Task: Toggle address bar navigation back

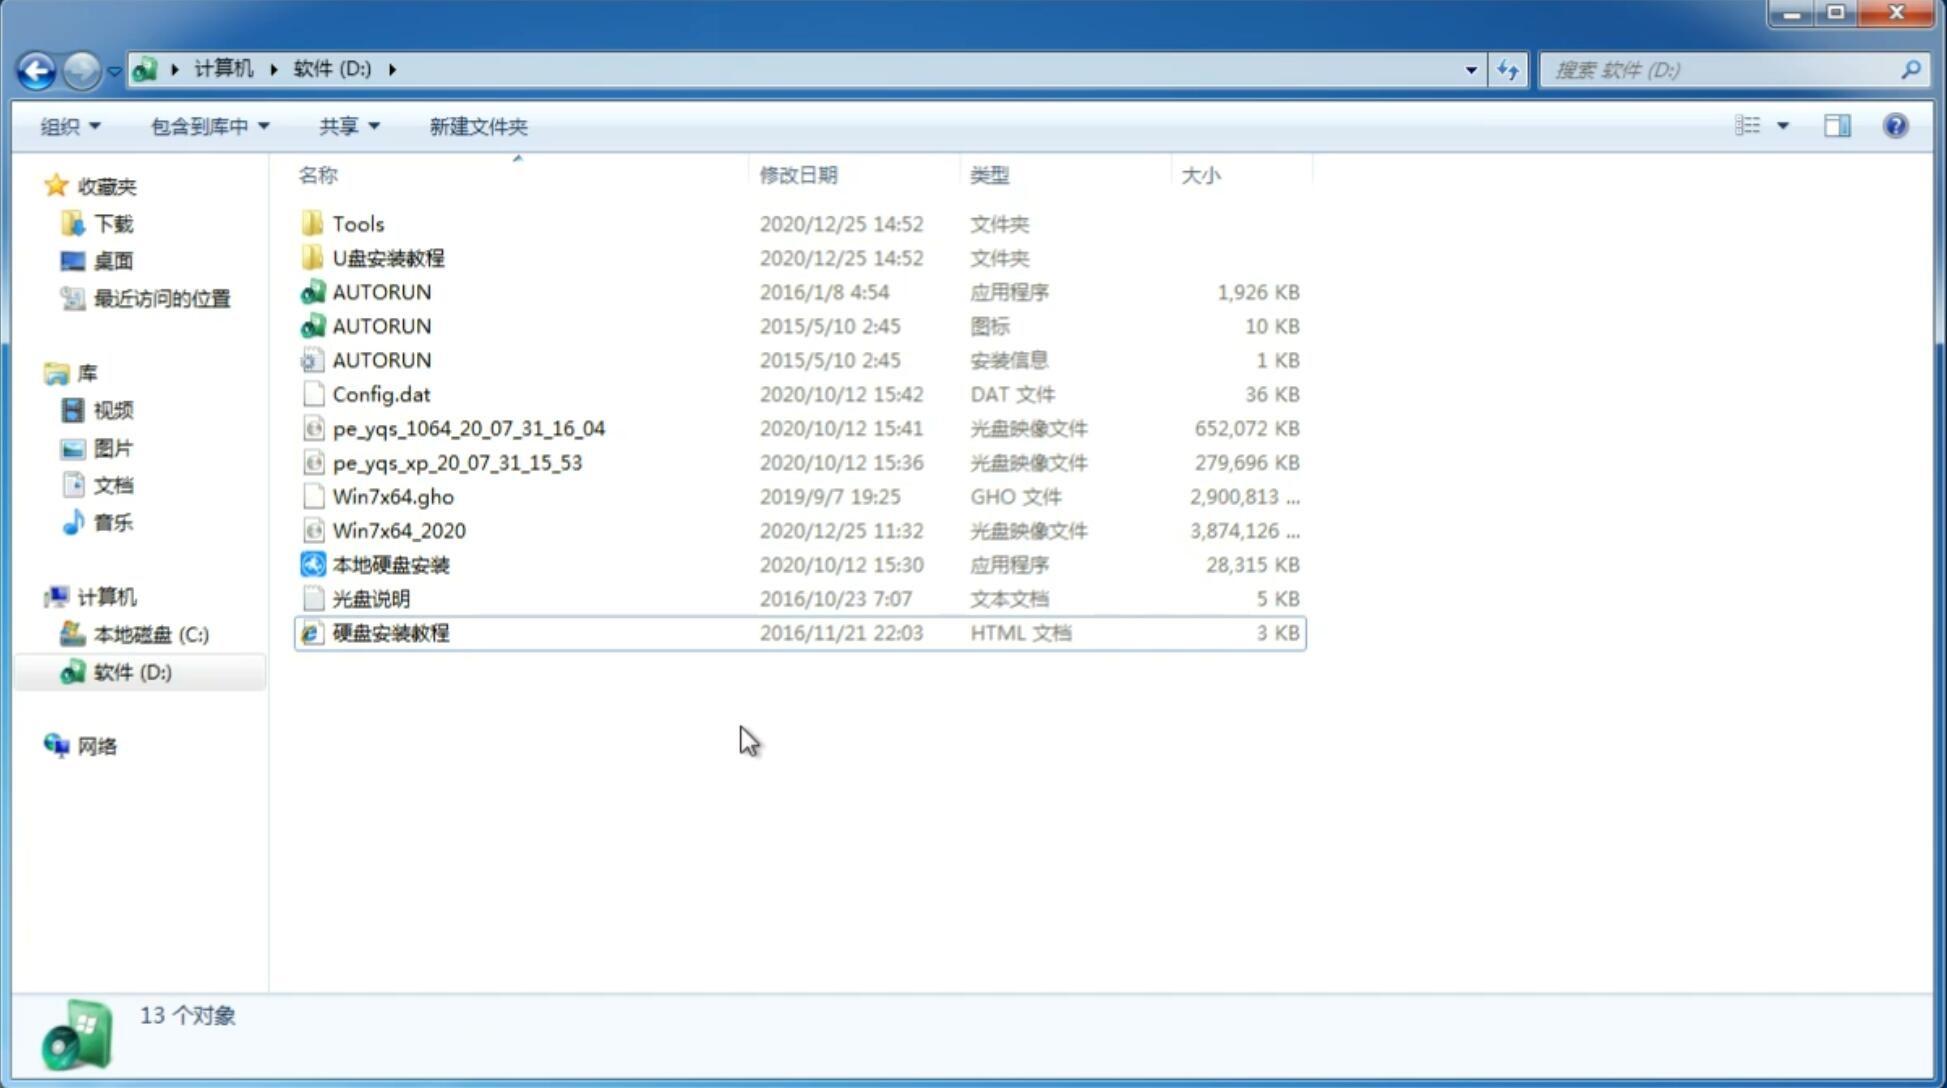Action: [x=36, y=68]
